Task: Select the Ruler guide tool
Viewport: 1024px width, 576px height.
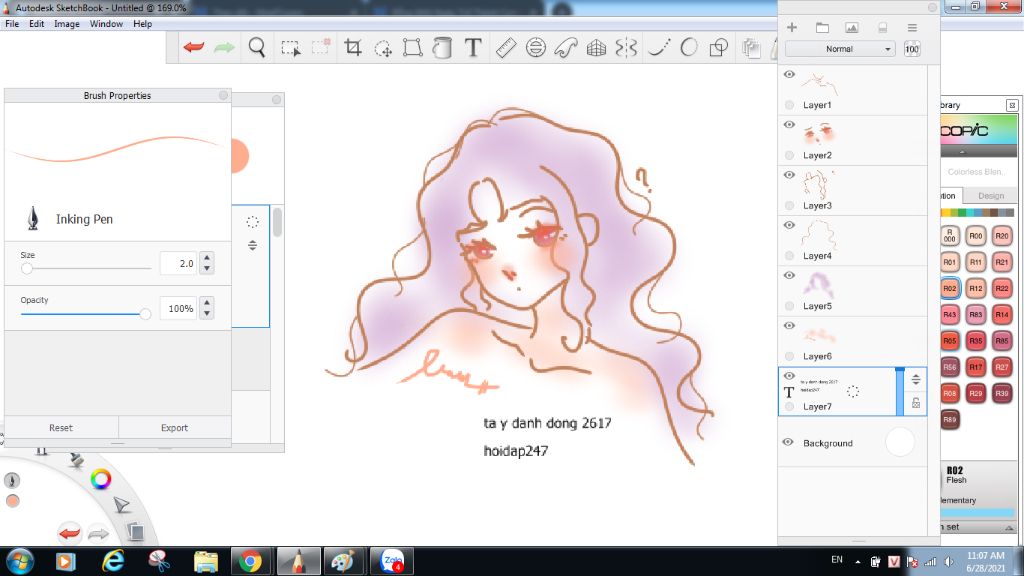Action: pos(505,48)
